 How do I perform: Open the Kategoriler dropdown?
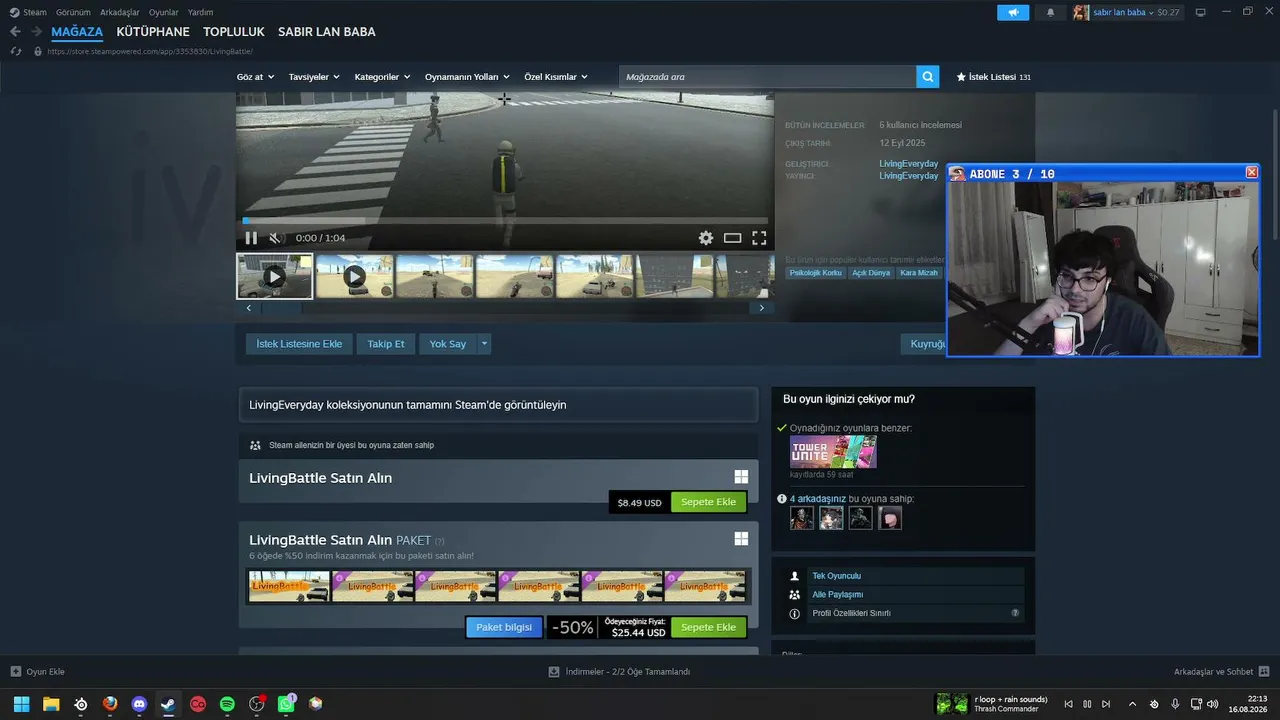pyautogui.click(x=382, y=77)
